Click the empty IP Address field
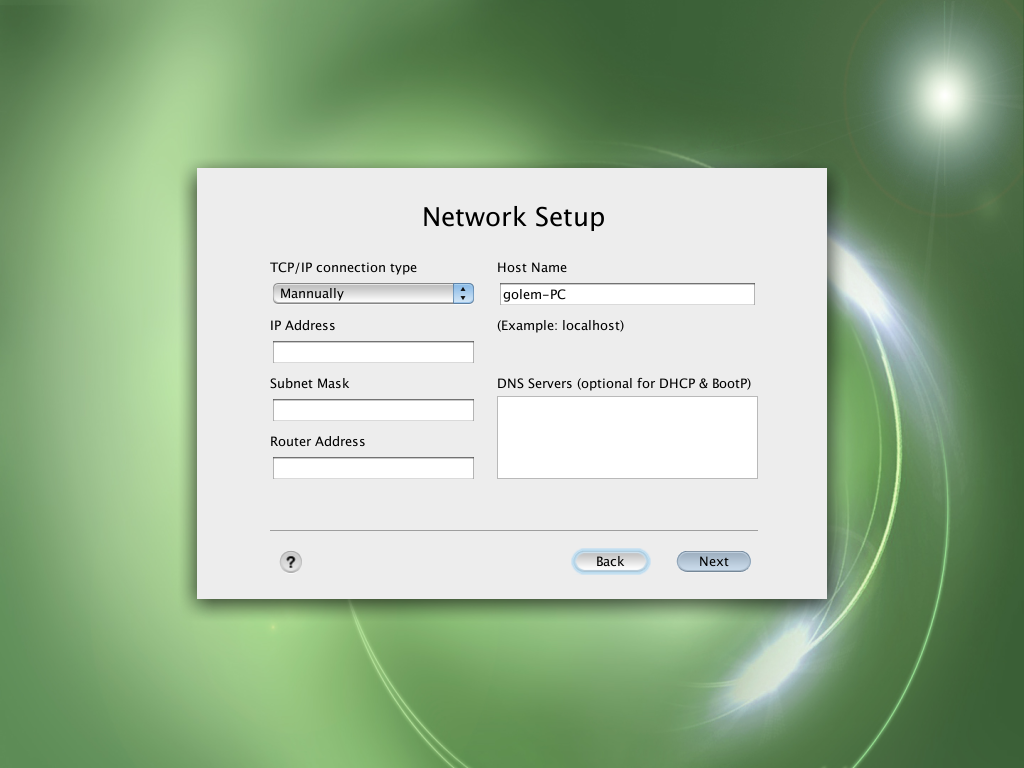Viewport: 1024px width, 768px height. pos(372,351)
